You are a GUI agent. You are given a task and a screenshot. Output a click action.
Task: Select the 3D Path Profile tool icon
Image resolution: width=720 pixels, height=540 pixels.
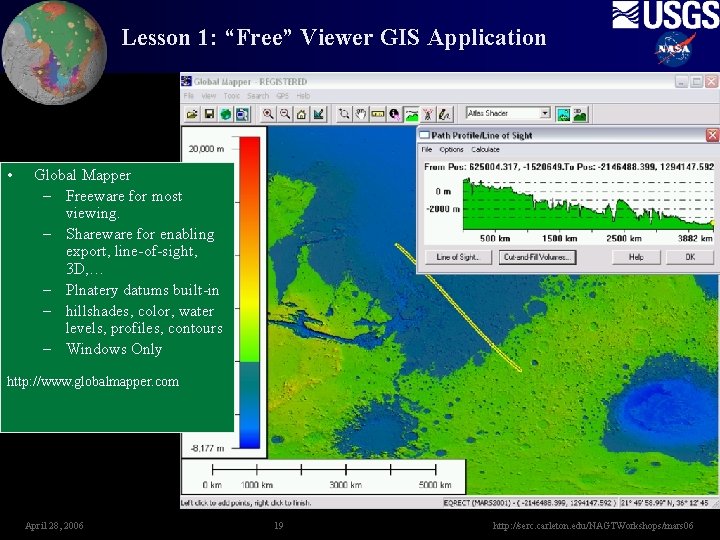pos(411,114)
